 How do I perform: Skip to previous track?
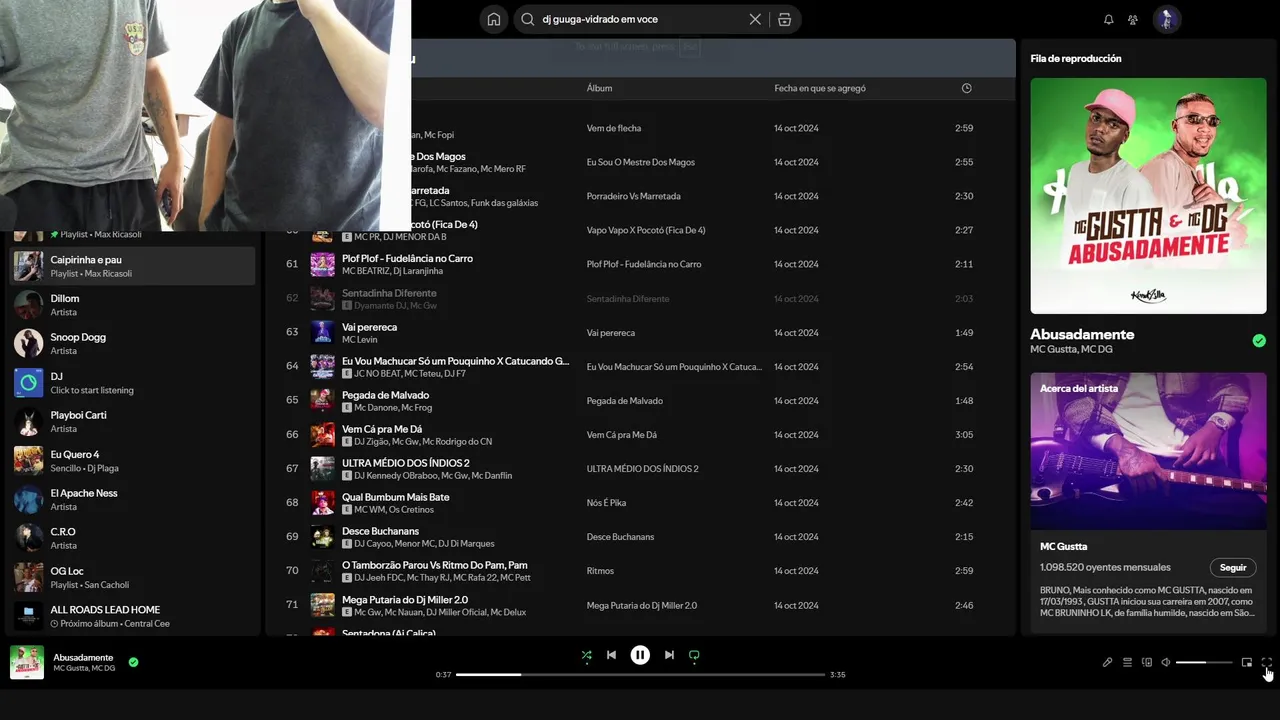pyautogui.click(x=611, y=655)
